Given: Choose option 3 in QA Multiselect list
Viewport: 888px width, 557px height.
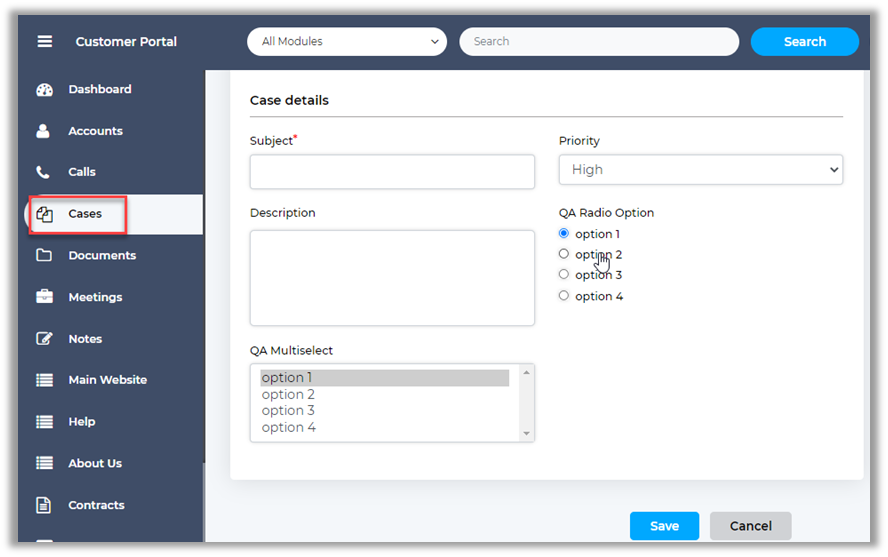Looking at the screenshot, I should point(289,411).
